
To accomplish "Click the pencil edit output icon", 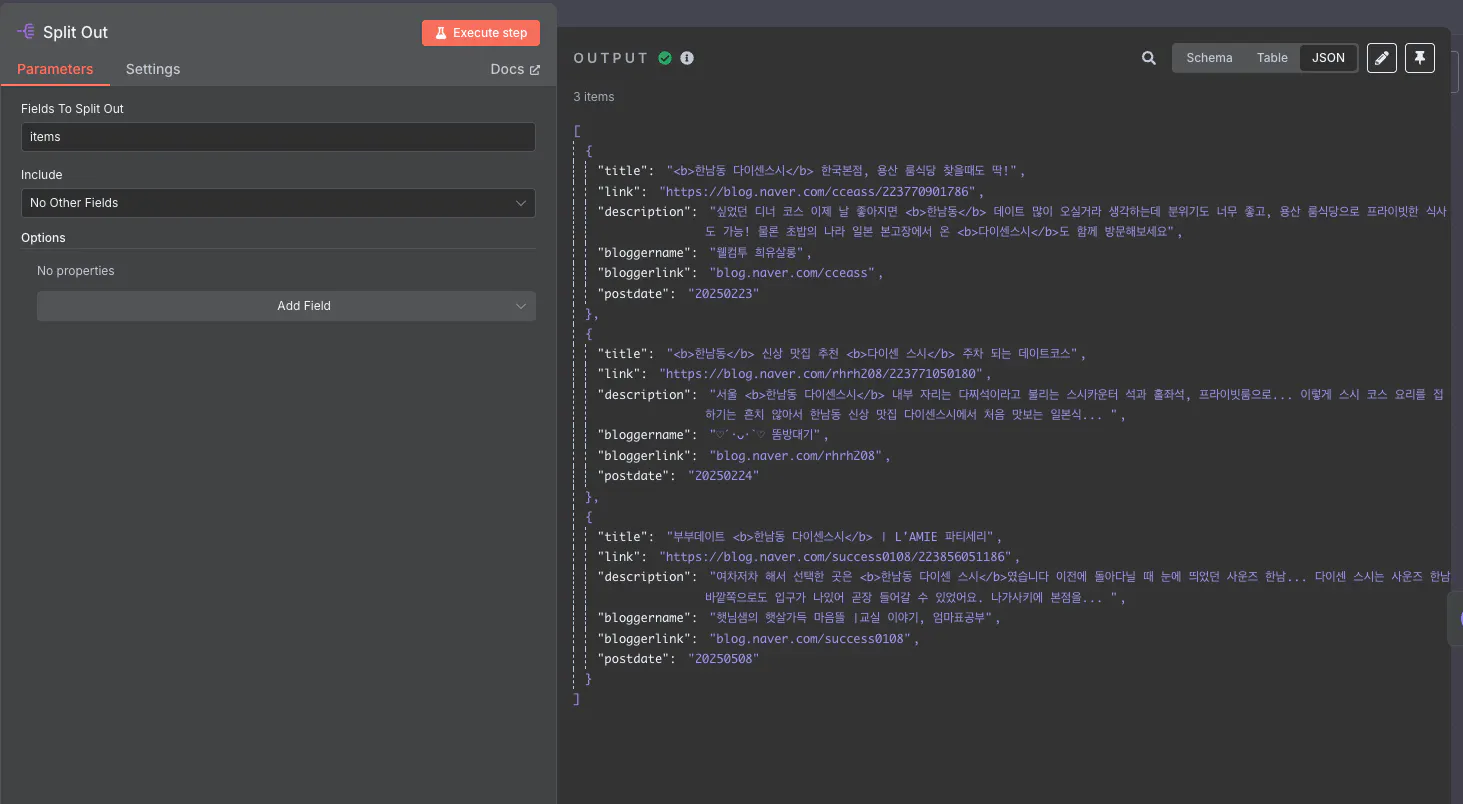I will 1381,58.
